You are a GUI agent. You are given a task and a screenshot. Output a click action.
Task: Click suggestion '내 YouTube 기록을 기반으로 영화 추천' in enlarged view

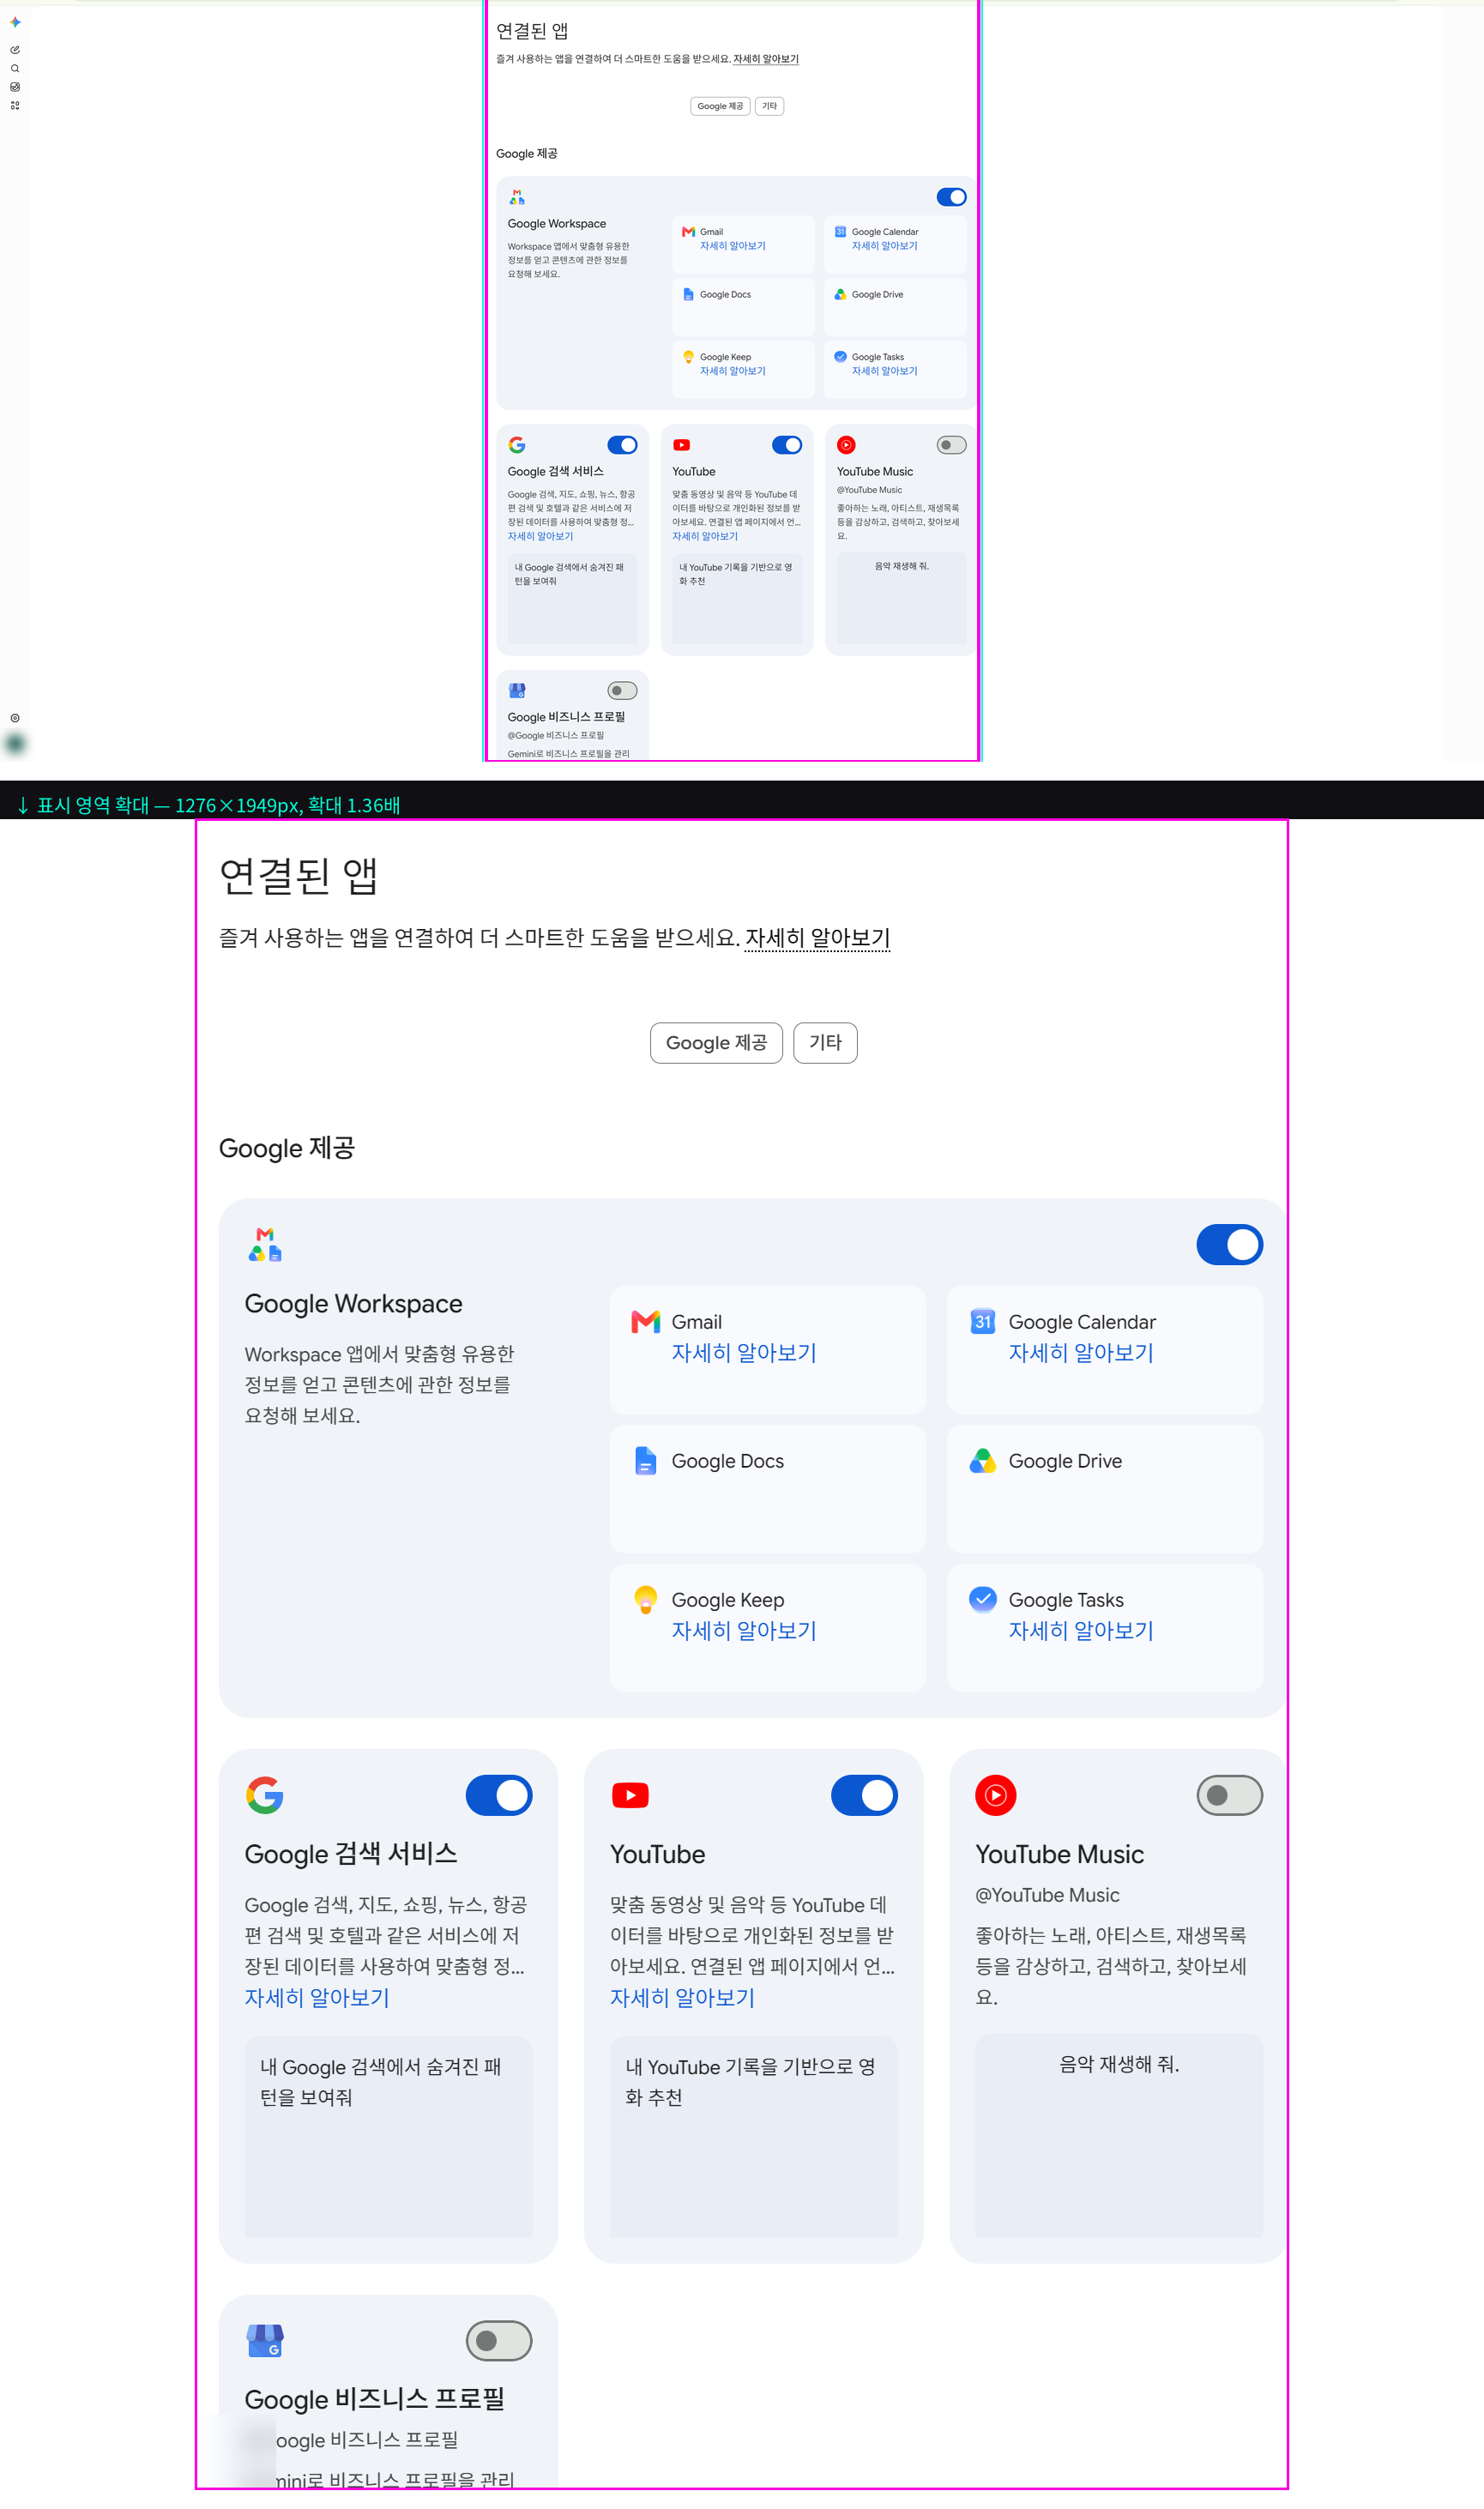click(x=753, y=2137)
